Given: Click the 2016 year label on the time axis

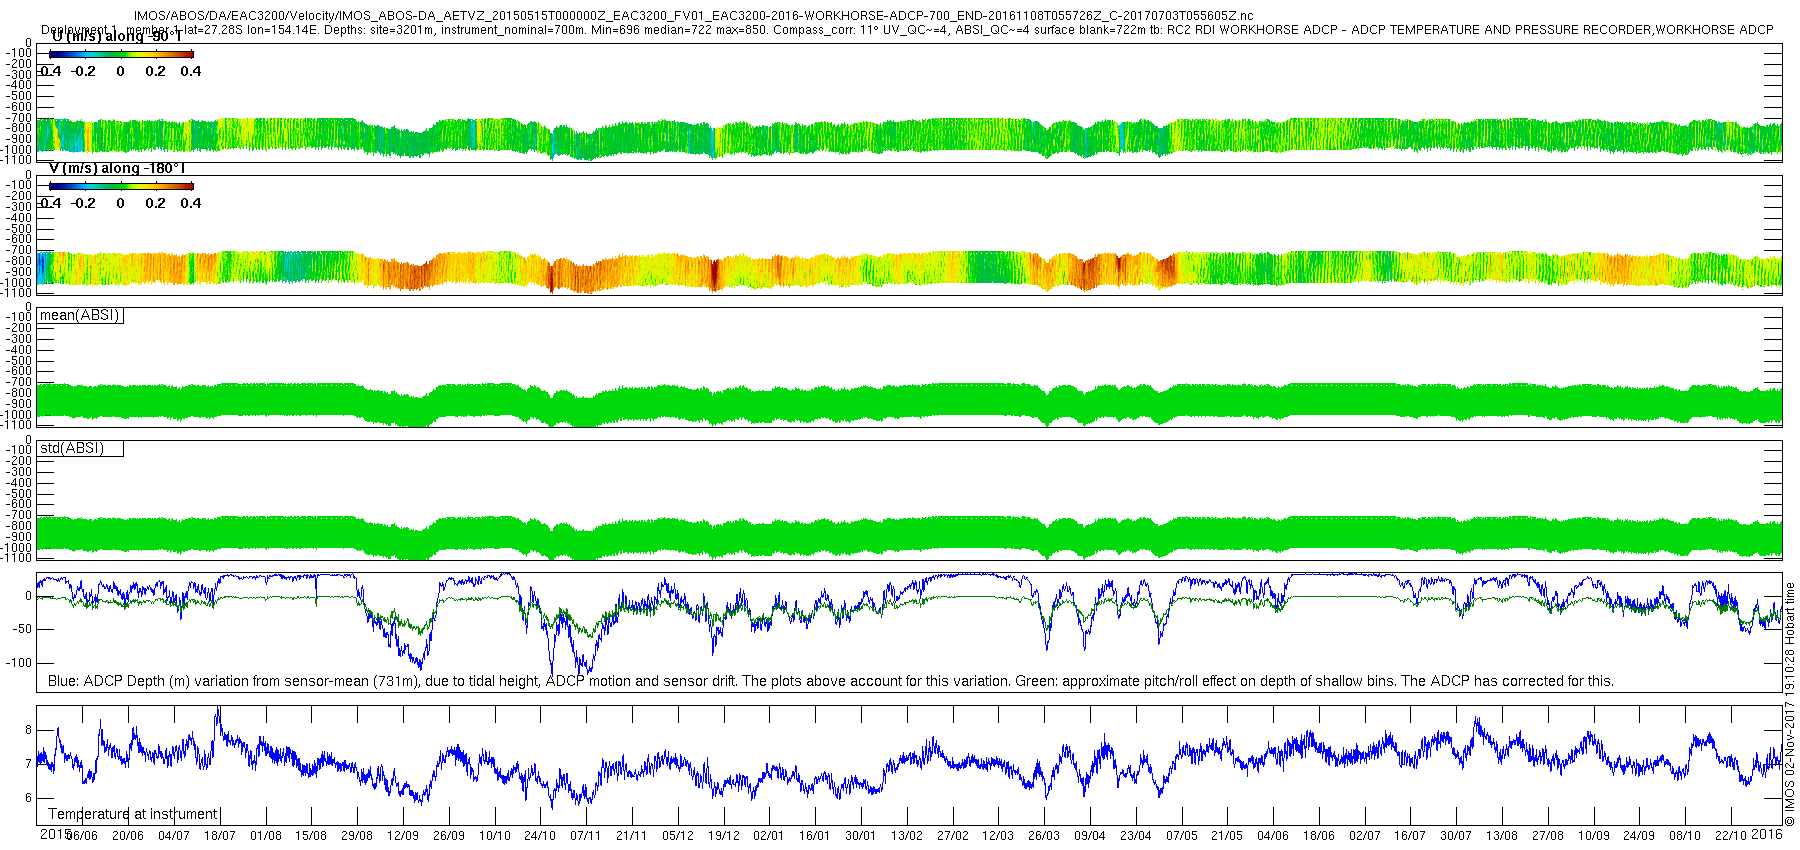Looking at the screenshot, I should (x=1767, y=834).
